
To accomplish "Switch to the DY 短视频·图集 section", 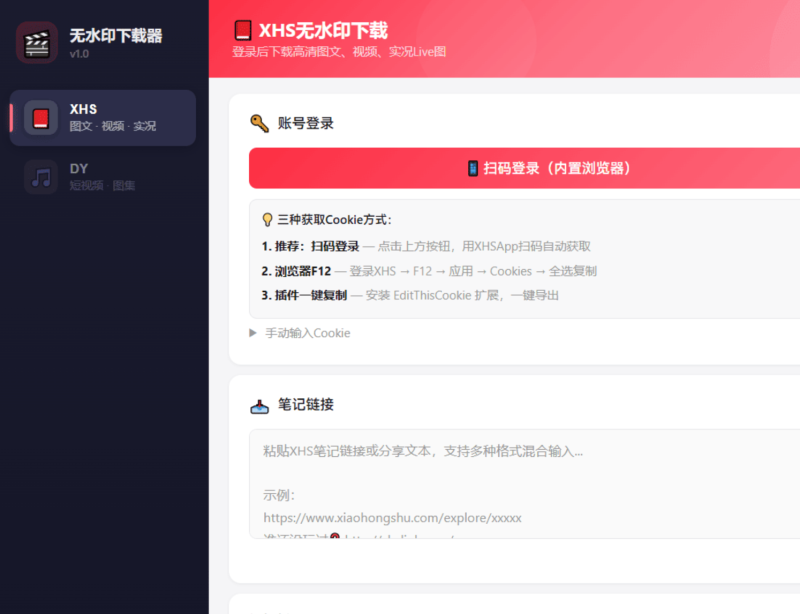I will click(103, 177).
